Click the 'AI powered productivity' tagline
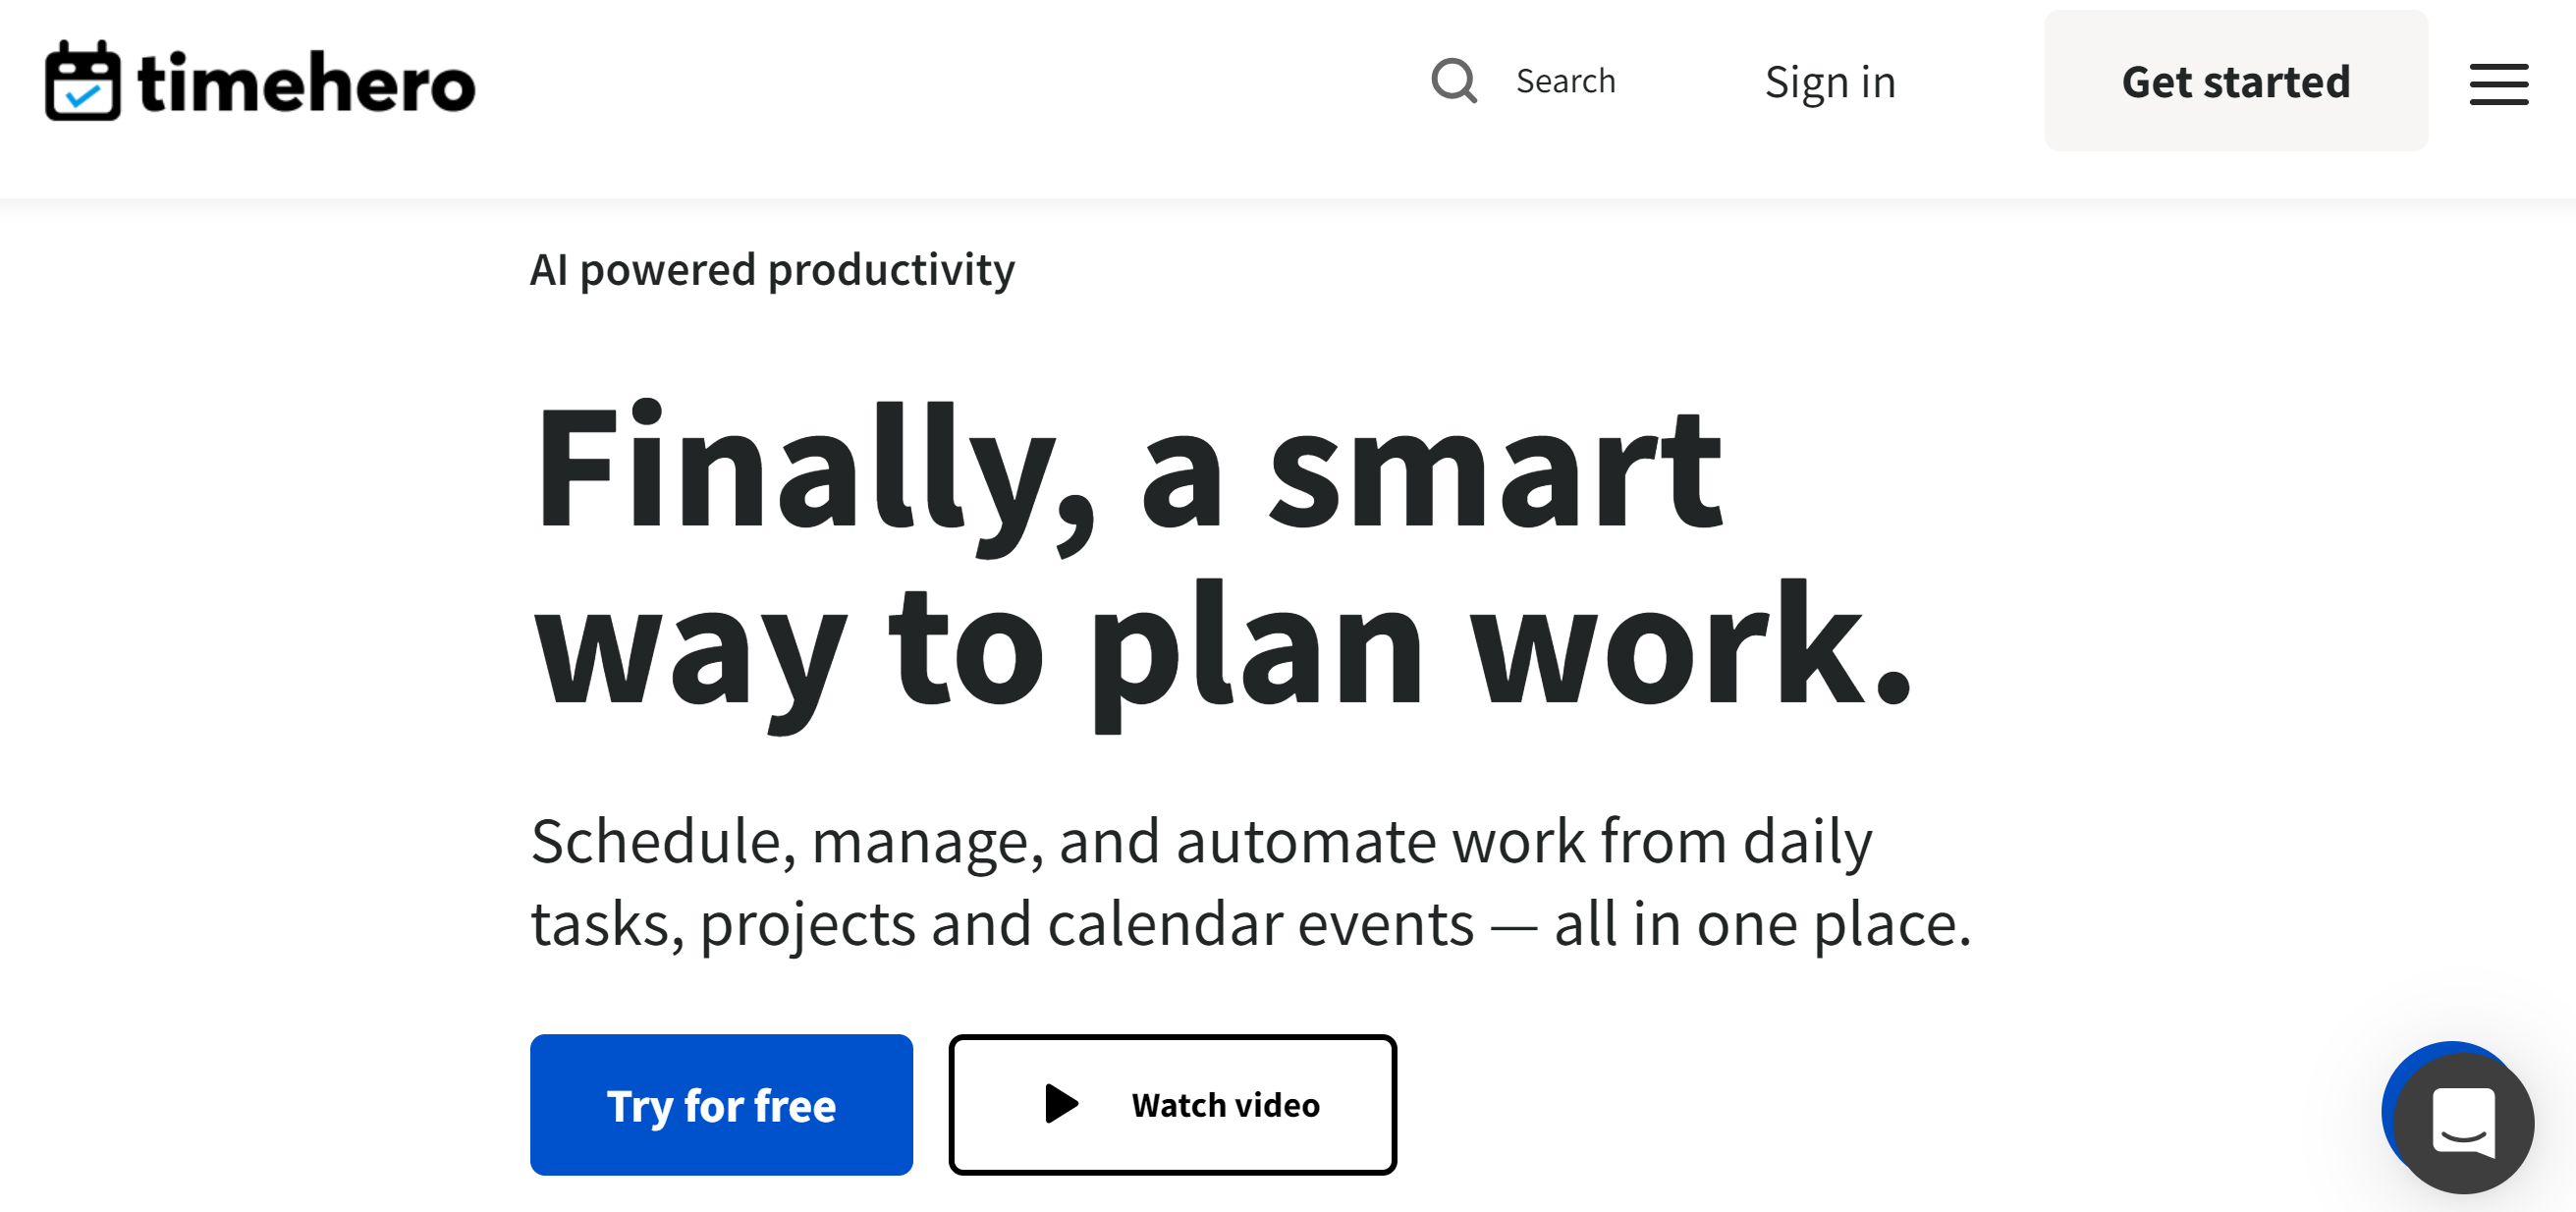 click(x=772, y=270)
